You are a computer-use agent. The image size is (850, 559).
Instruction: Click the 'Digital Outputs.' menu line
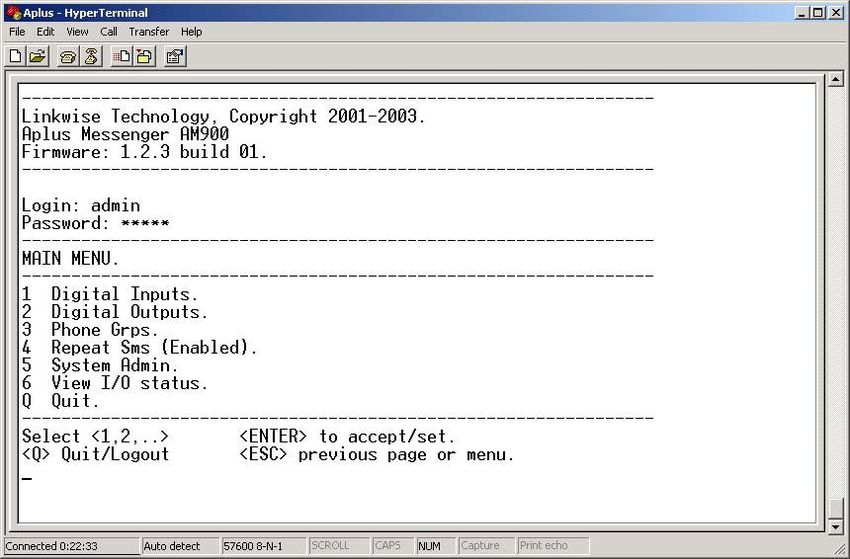click(x=115, y=312)
